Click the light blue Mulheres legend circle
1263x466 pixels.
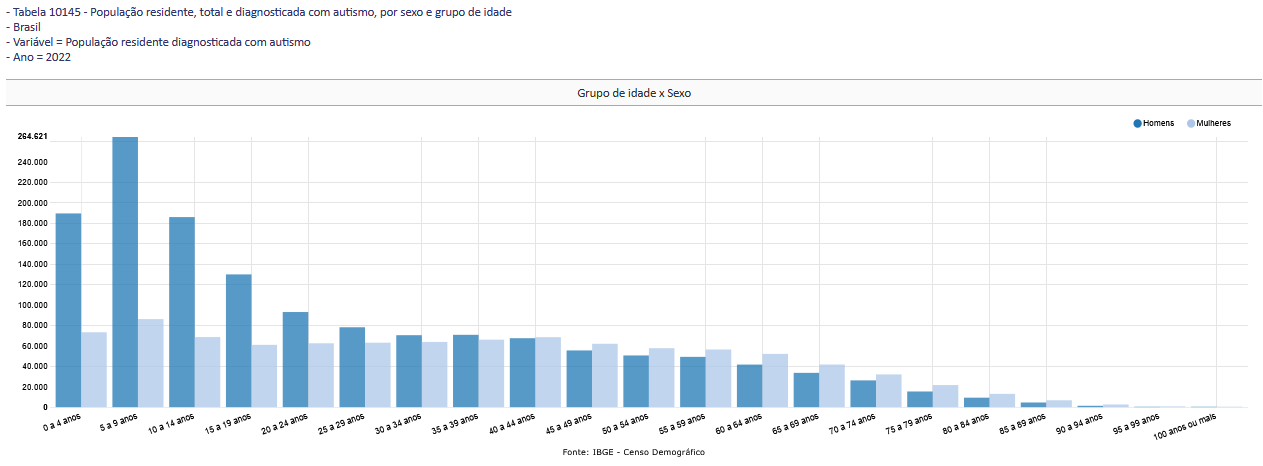click(1191, 123)
